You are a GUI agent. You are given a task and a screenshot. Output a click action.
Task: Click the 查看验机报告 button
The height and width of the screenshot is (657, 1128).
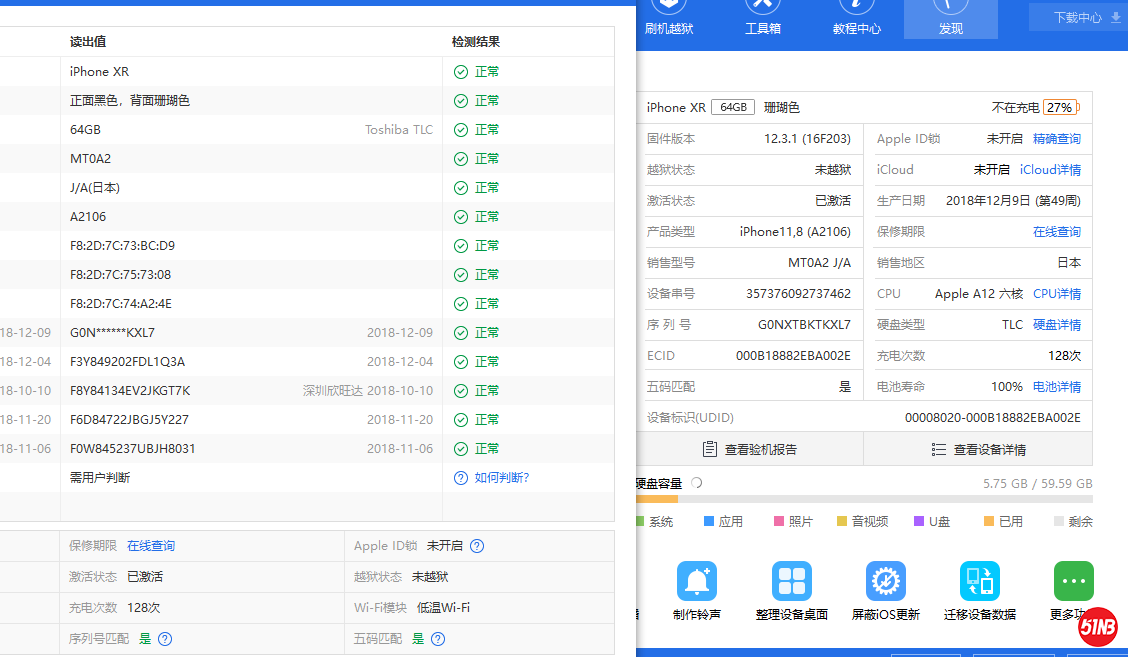coord(750,449)
